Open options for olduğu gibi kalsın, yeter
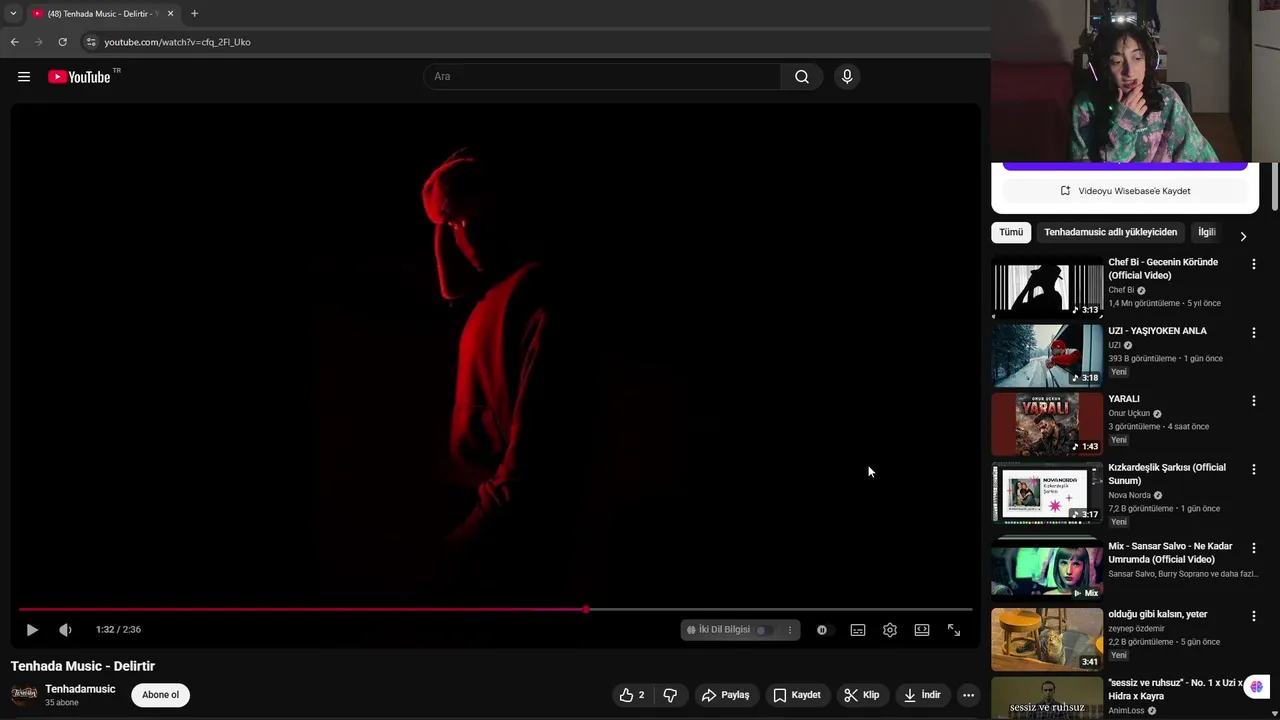Viewport: 1280px width, 720px height. tap(1253, 616)
